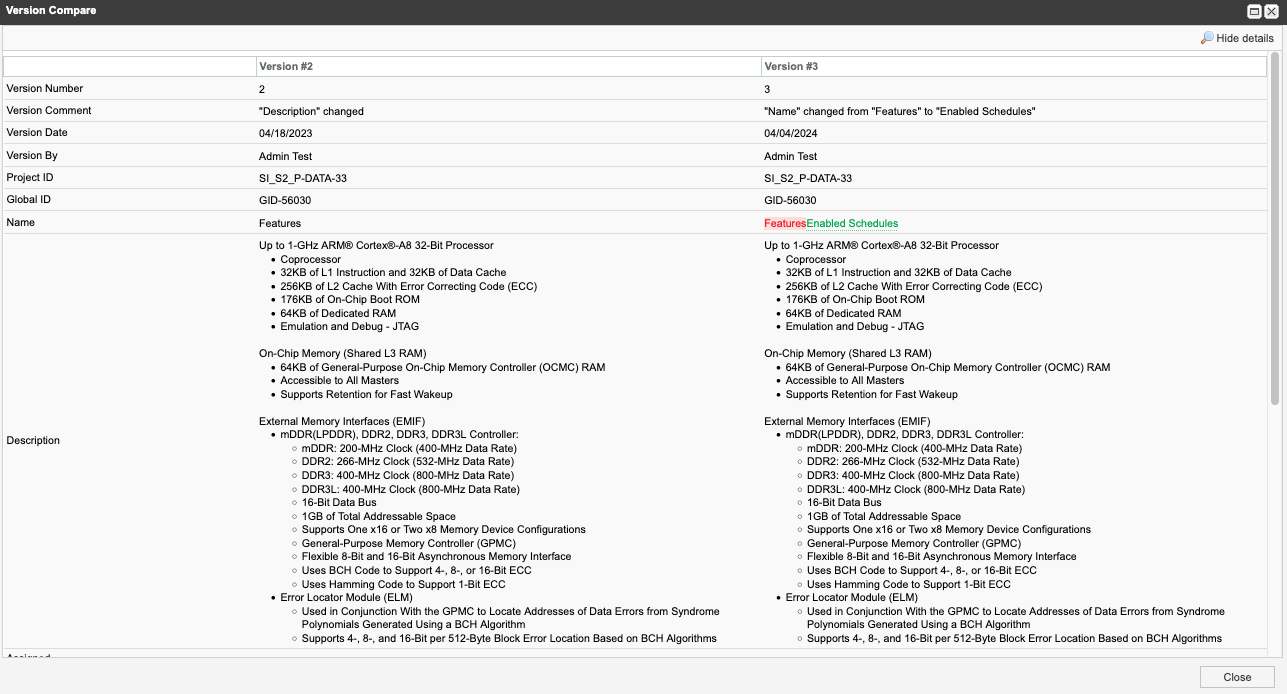Click the Version By row label
The image size is (1287, 694).
click(32, 156)
